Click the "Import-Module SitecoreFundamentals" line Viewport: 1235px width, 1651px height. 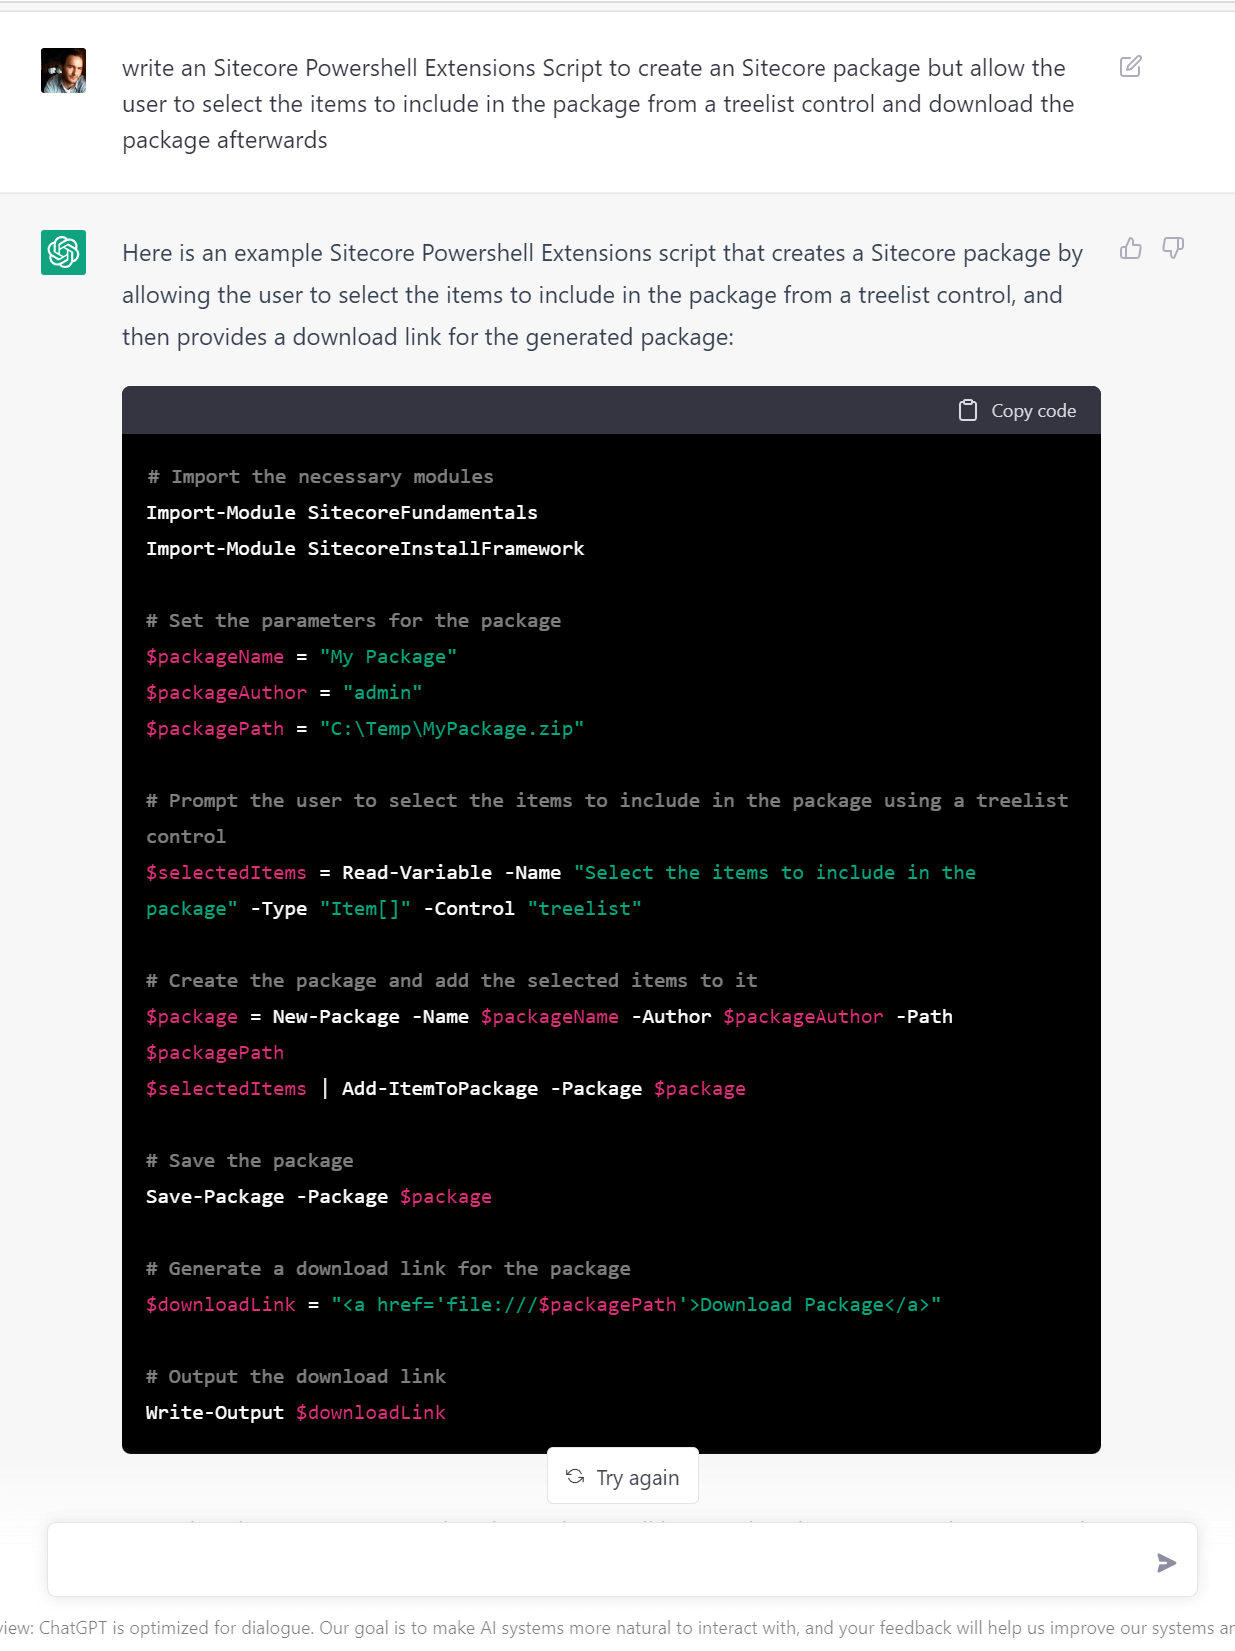(x=342, y=513)
